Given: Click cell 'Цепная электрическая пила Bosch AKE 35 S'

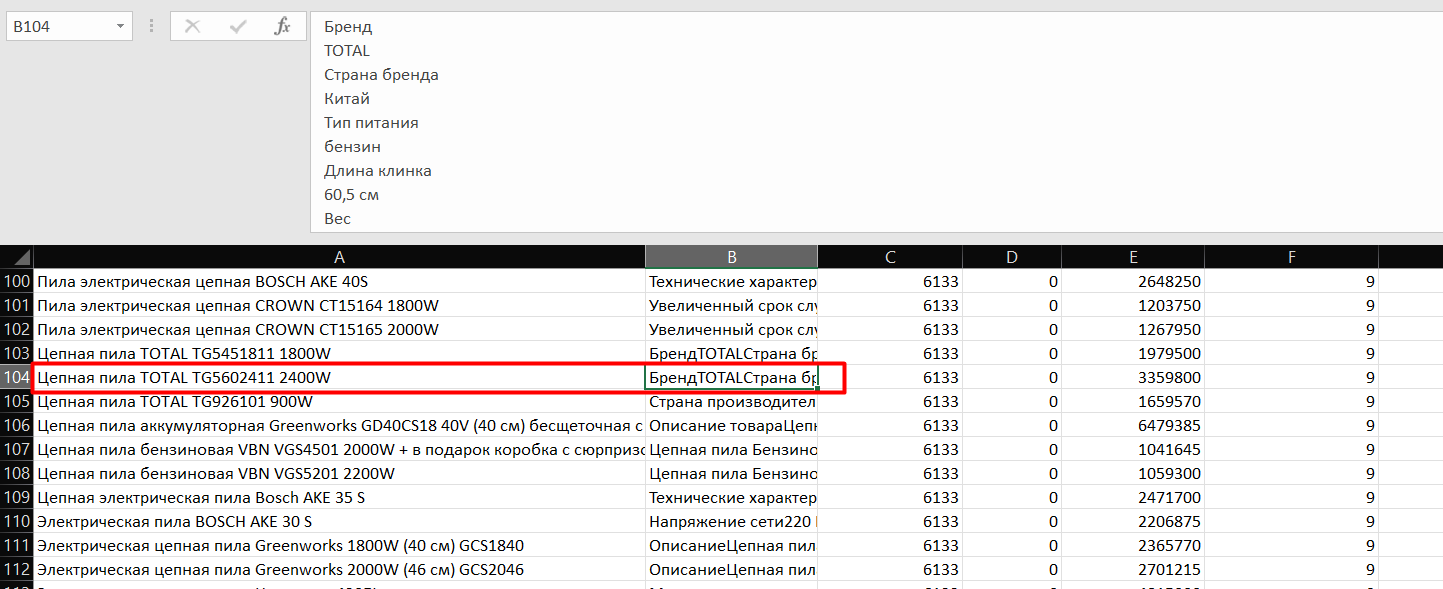Looking at the screenshot, I should pyautogui.click(x=339, y=497).
